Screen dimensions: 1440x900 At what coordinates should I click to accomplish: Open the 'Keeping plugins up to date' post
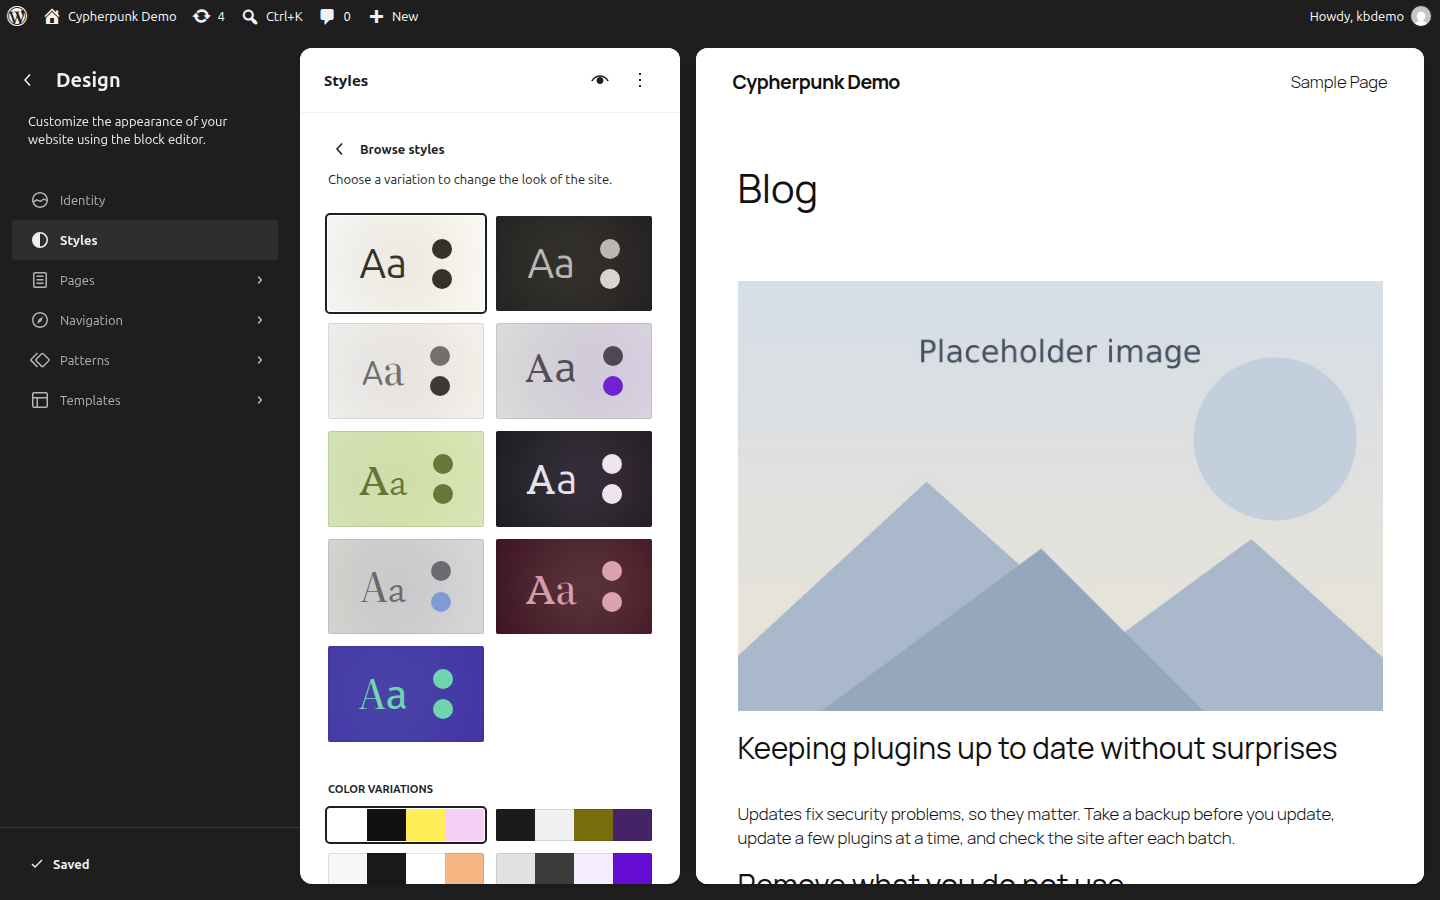point(1037,748)
